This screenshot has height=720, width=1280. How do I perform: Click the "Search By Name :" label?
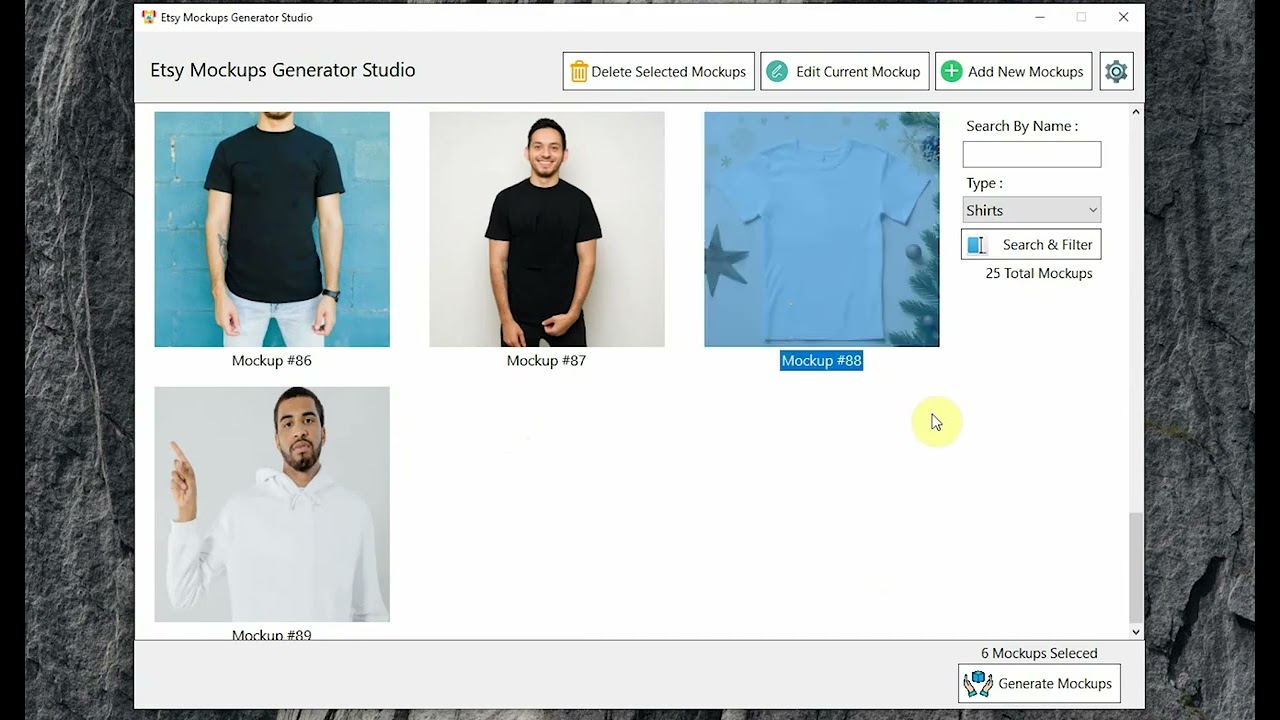pos(1022,126)
